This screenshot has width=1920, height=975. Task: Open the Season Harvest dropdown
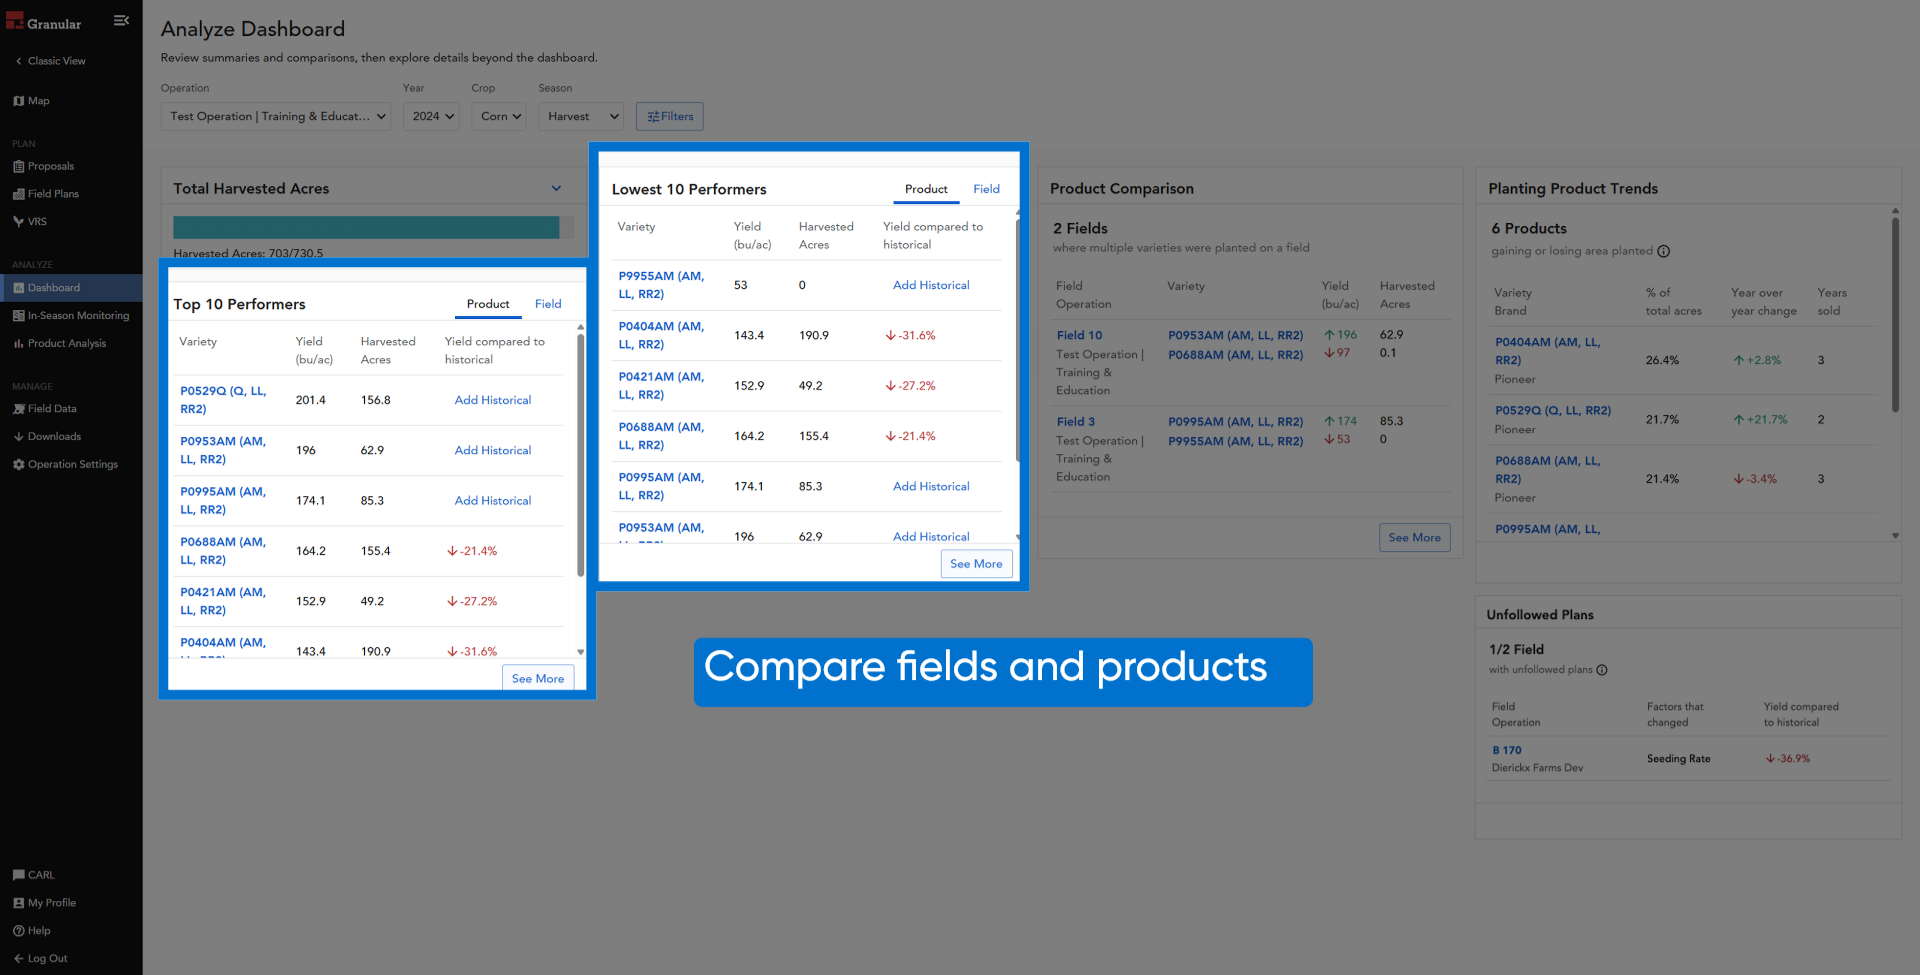[x=581, y=116]
